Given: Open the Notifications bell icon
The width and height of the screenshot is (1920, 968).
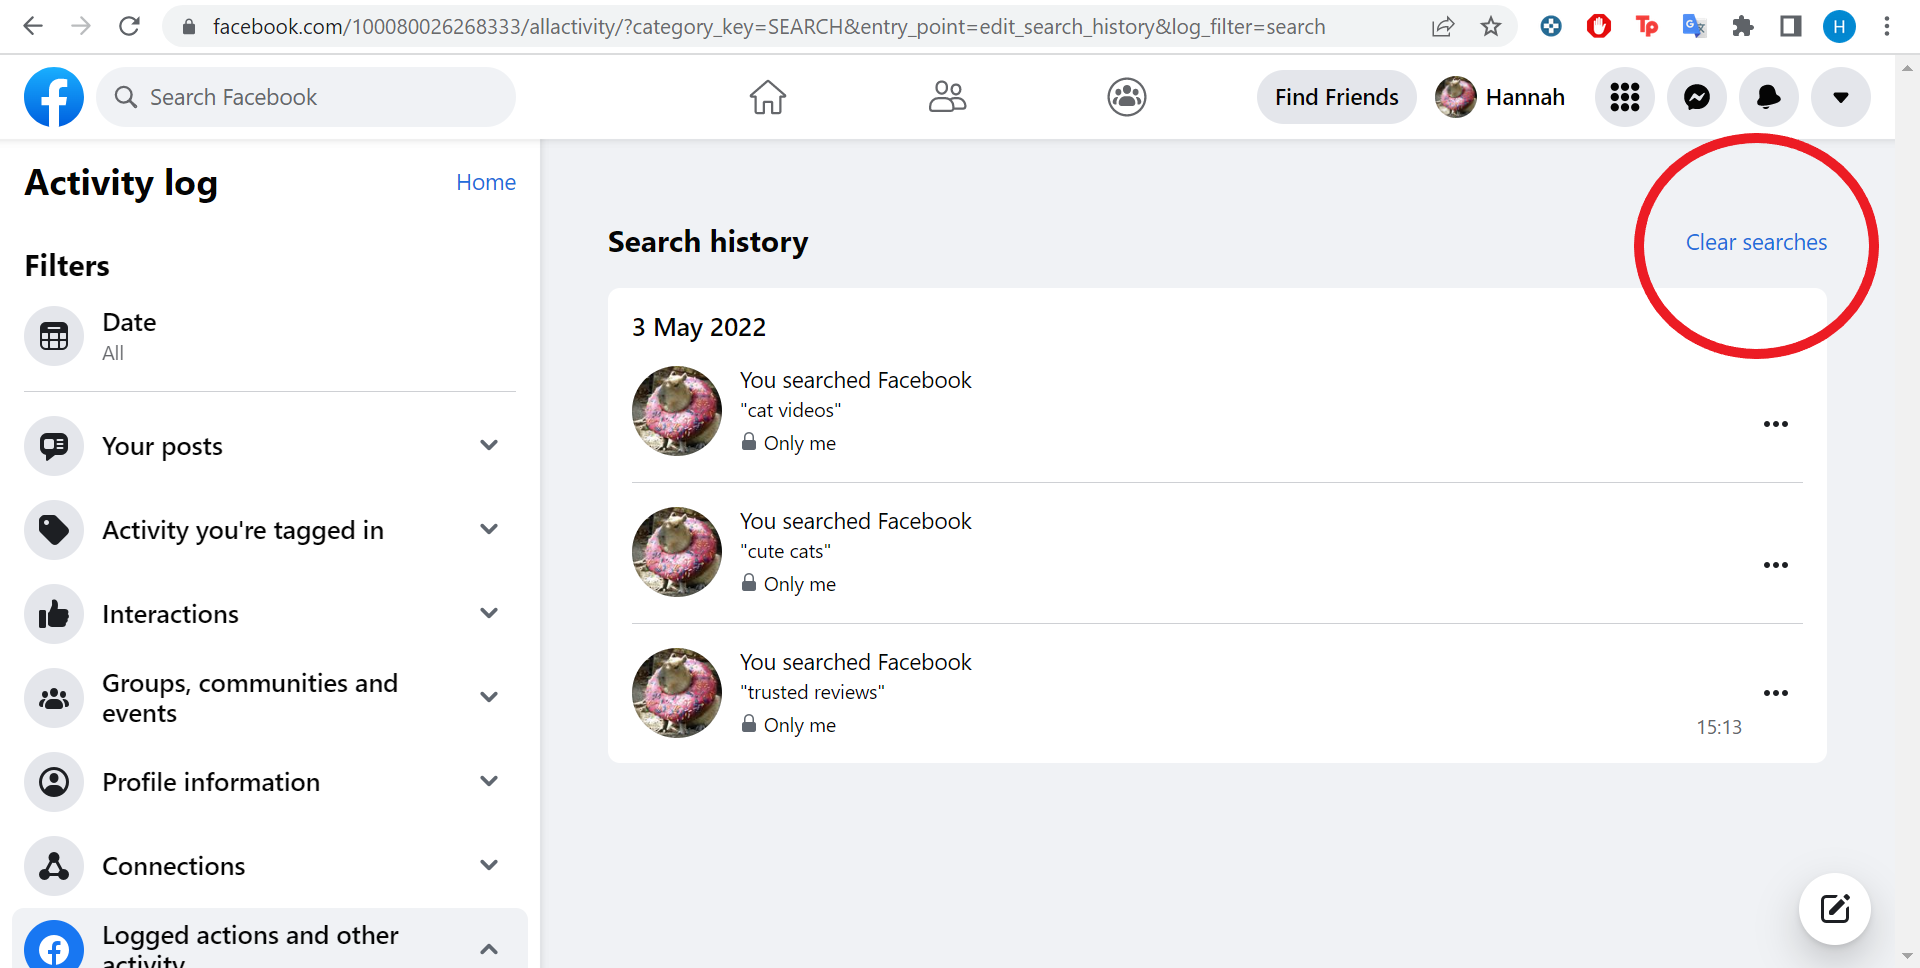Looking at the screenshot, I should point(1769,97).
